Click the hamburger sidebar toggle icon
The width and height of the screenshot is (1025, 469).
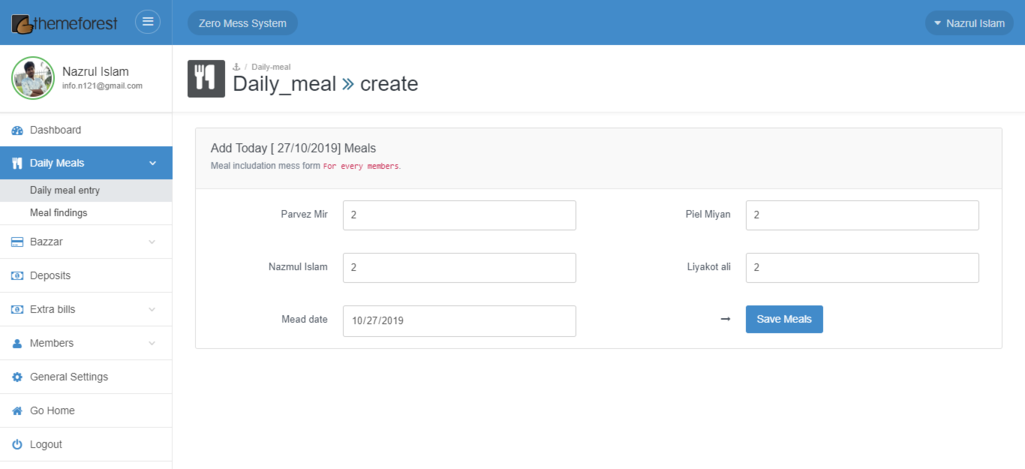tap(148, 22)
